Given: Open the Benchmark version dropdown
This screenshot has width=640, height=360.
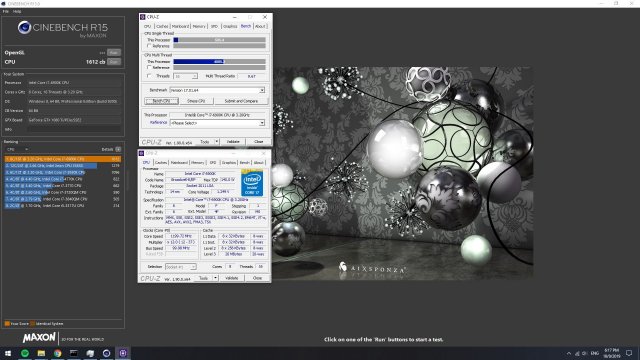Looking at the screenshot, I should tap(217, 90).
